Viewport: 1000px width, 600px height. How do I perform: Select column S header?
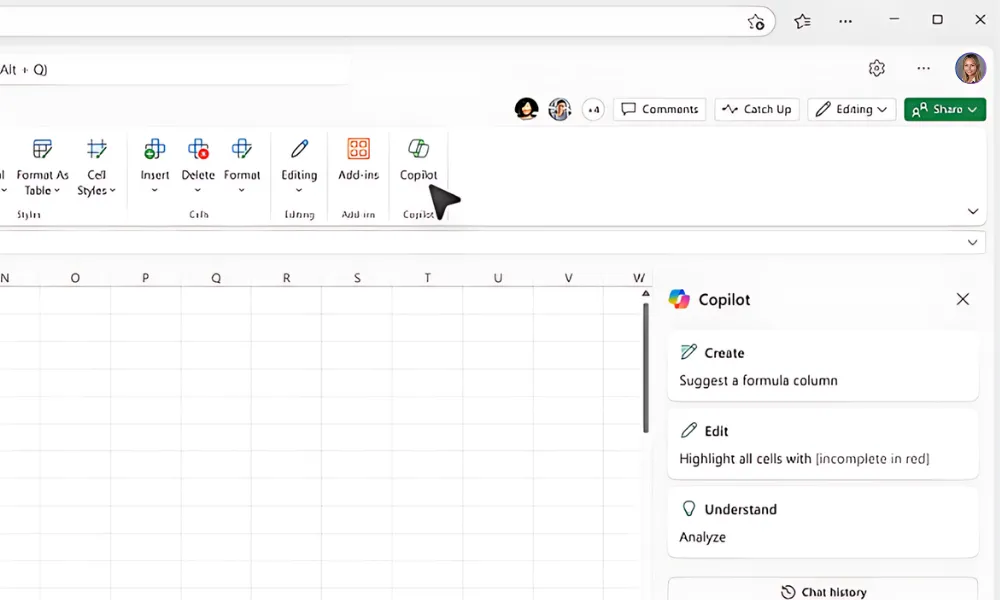pos(357,278)
